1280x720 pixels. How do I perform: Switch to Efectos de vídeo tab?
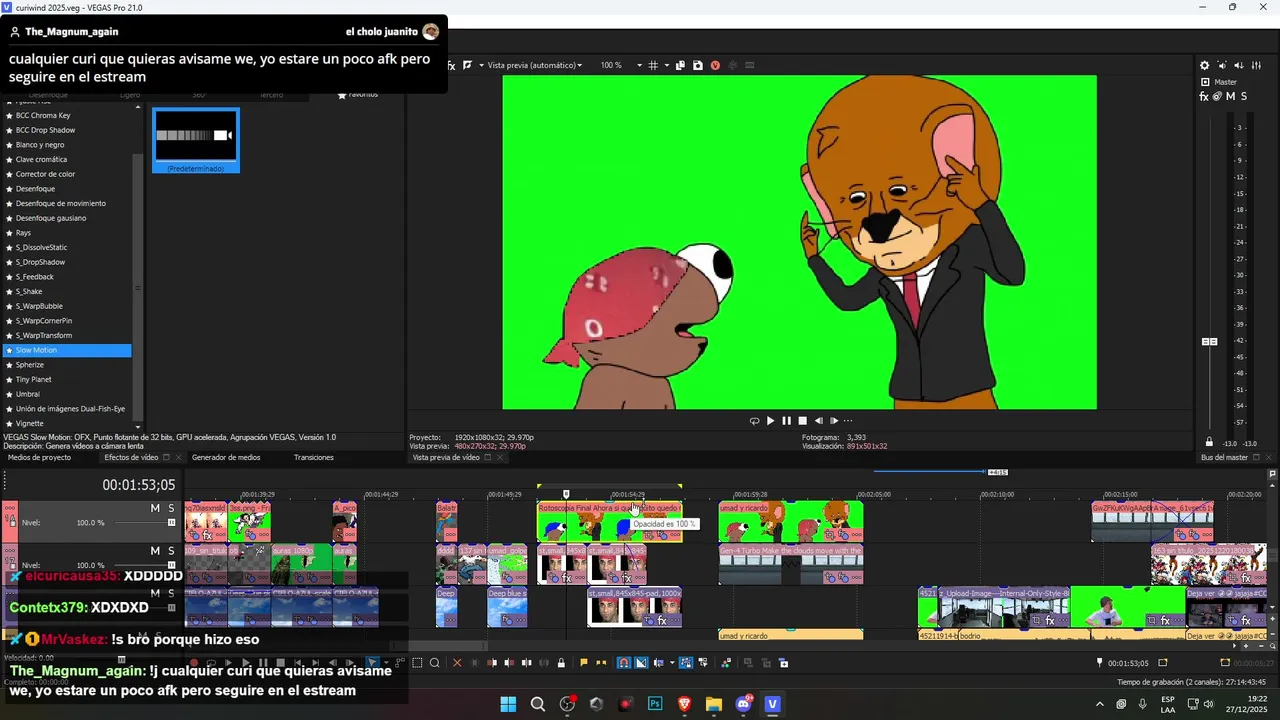pyautogui.click(x=131, y=457)
